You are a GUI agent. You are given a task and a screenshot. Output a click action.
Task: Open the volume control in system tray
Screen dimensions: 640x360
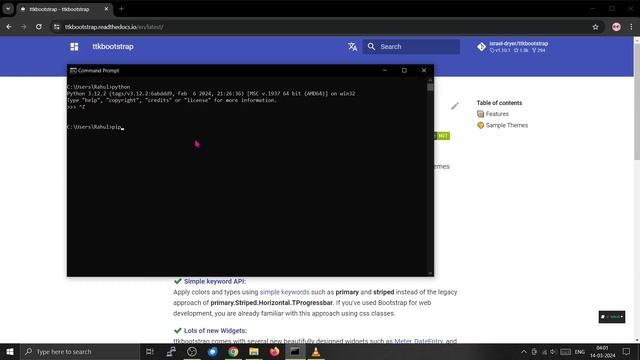(x=553, y=351)
